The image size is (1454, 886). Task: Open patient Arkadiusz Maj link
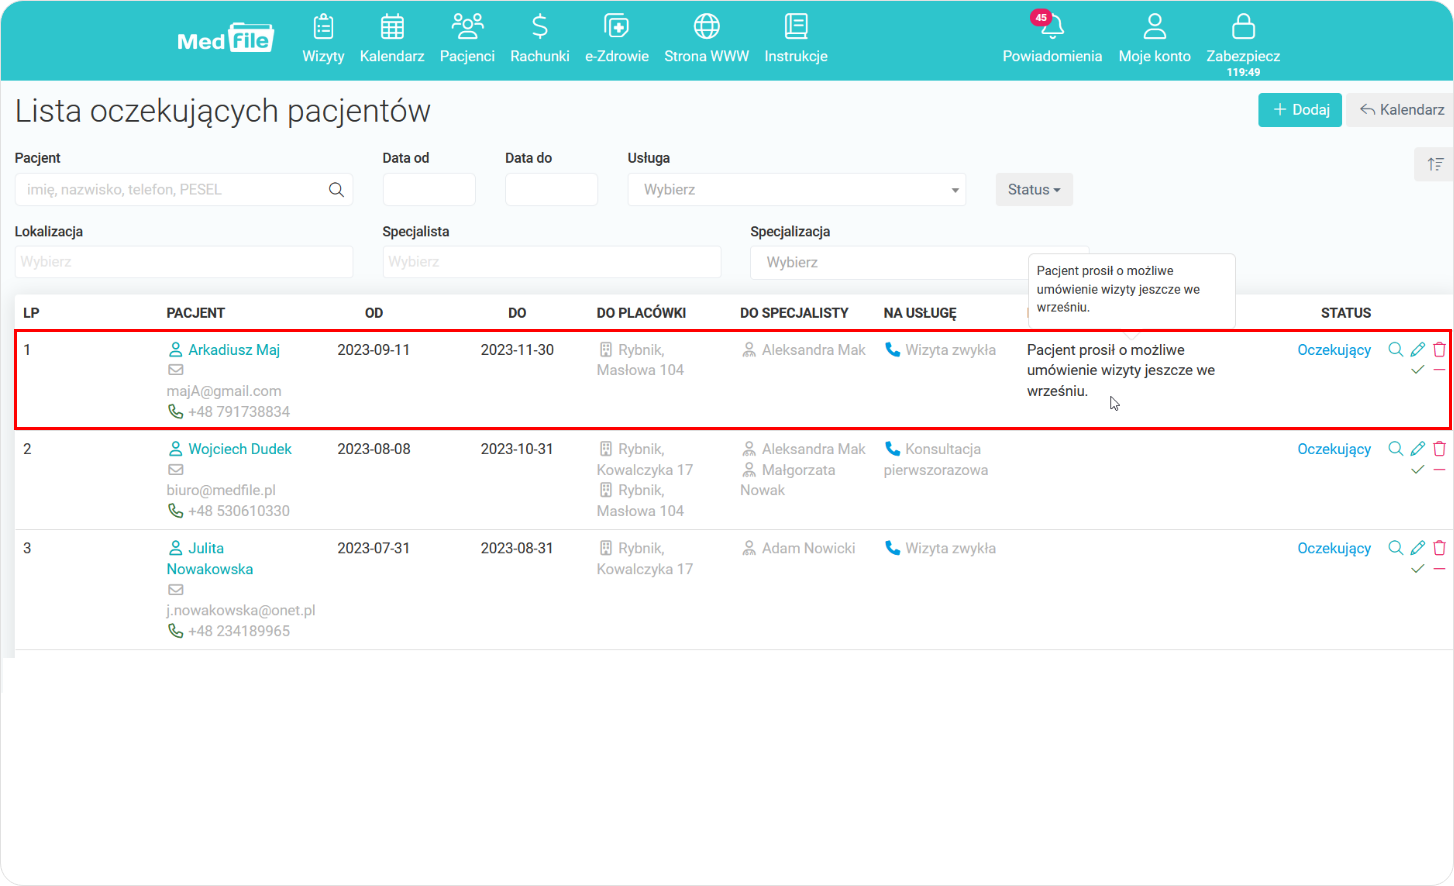click(234, 350)
